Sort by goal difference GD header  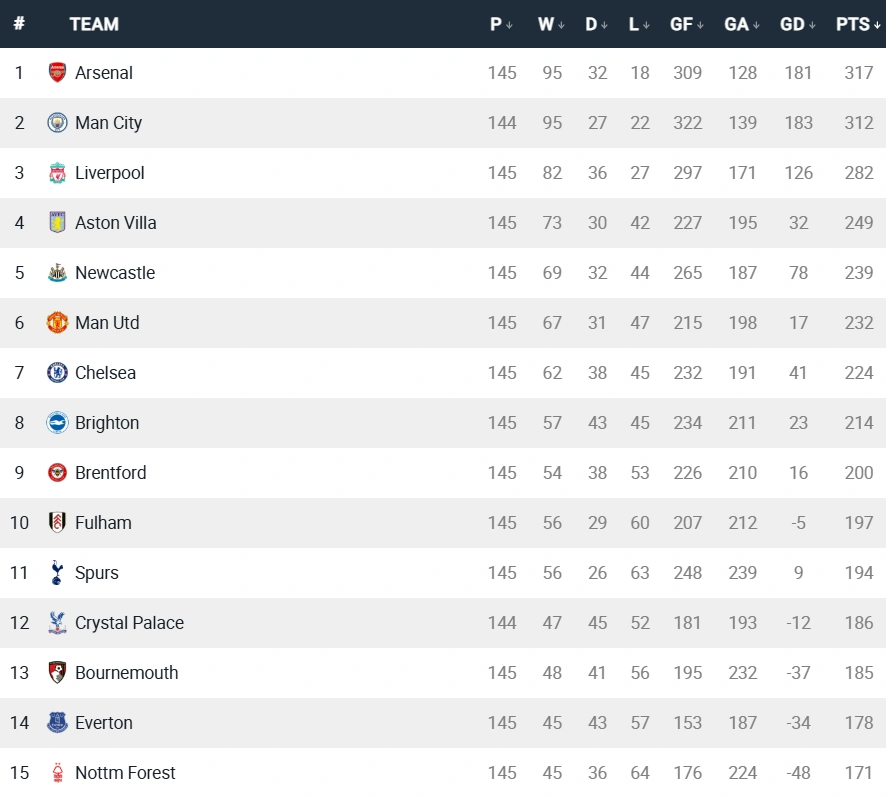click(797, 25)
